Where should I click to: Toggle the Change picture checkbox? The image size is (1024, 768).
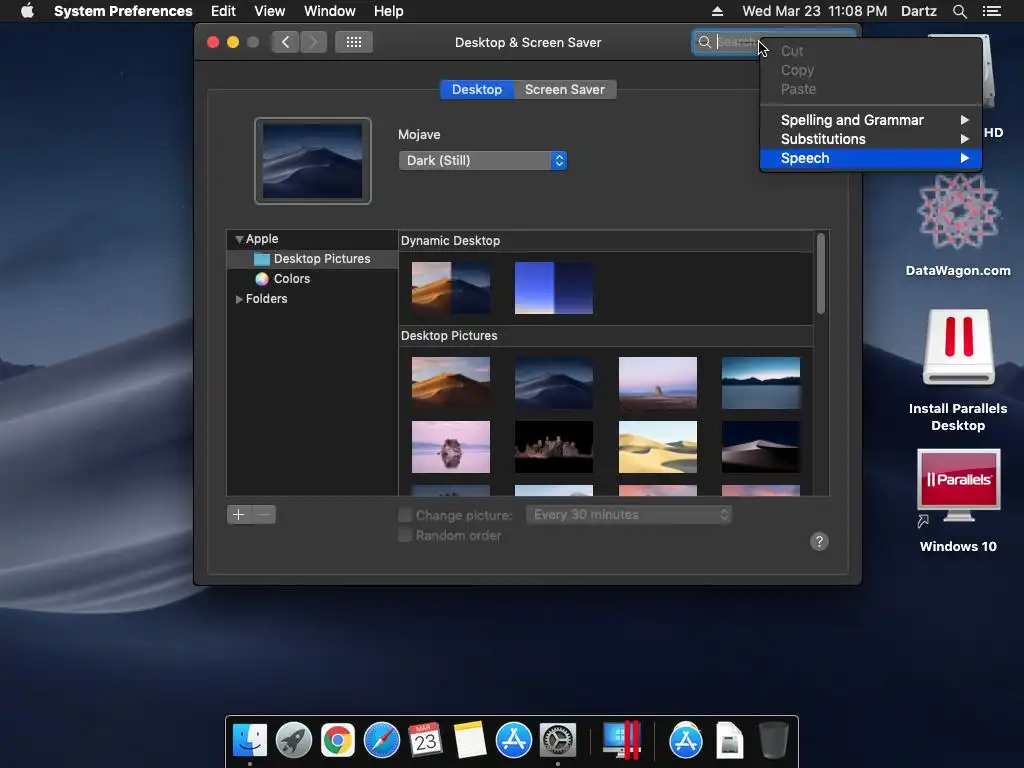[x=405, y=515]
